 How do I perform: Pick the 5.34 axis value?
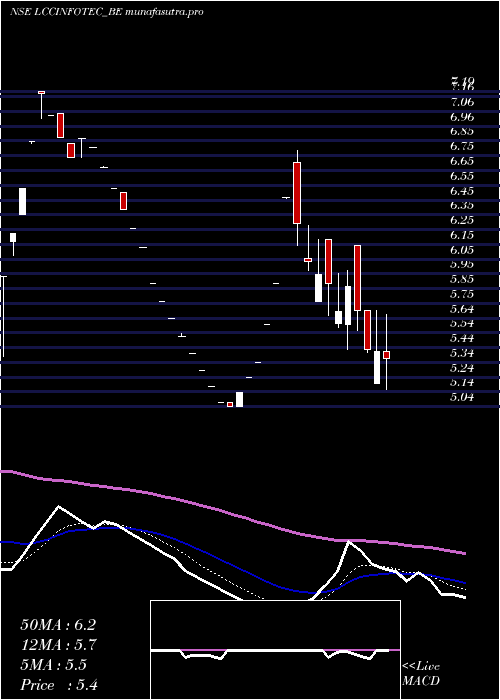462,353
